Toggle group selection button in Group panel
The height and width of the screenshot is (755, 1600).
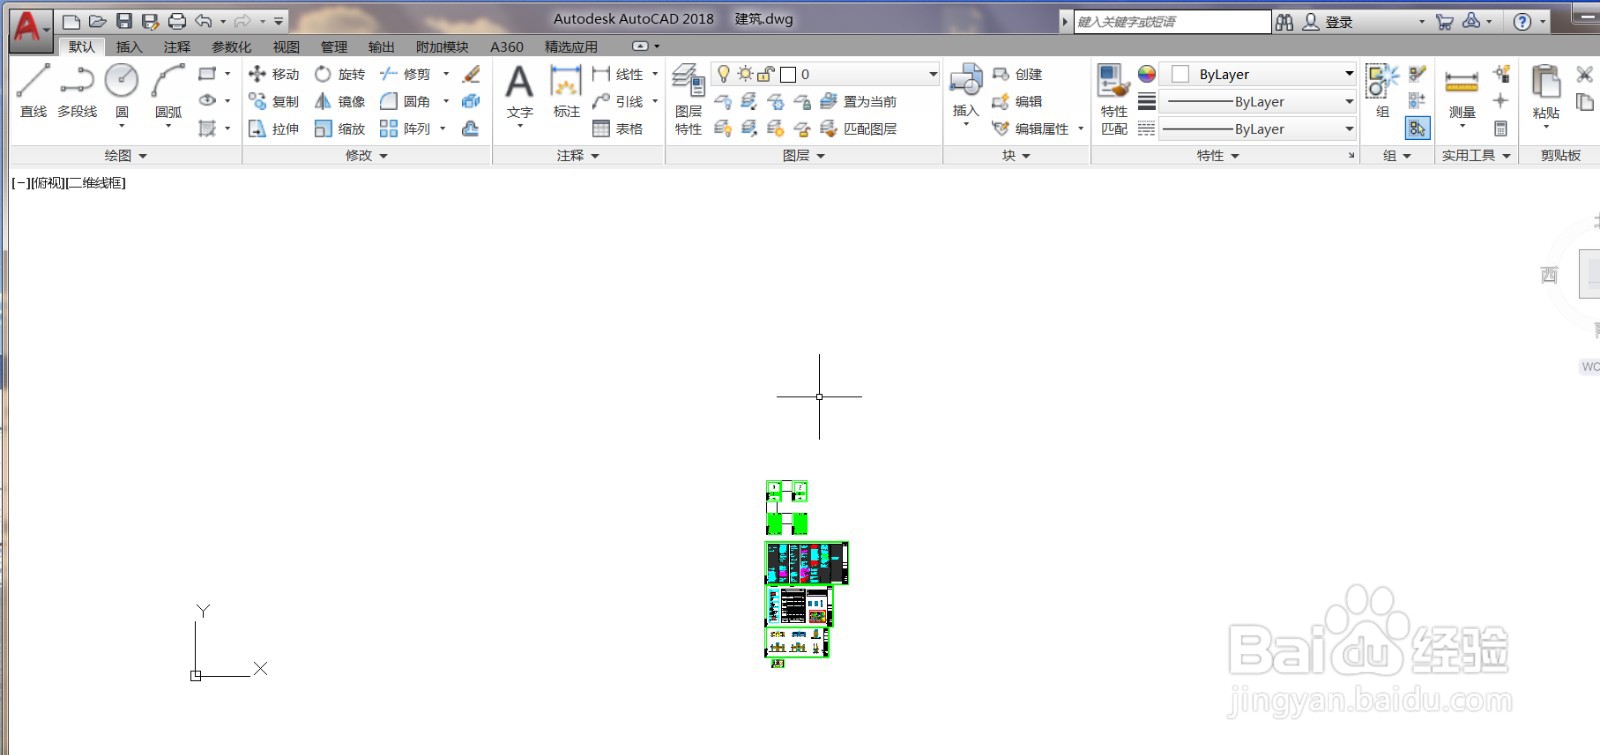click(x=1417, y=128)
